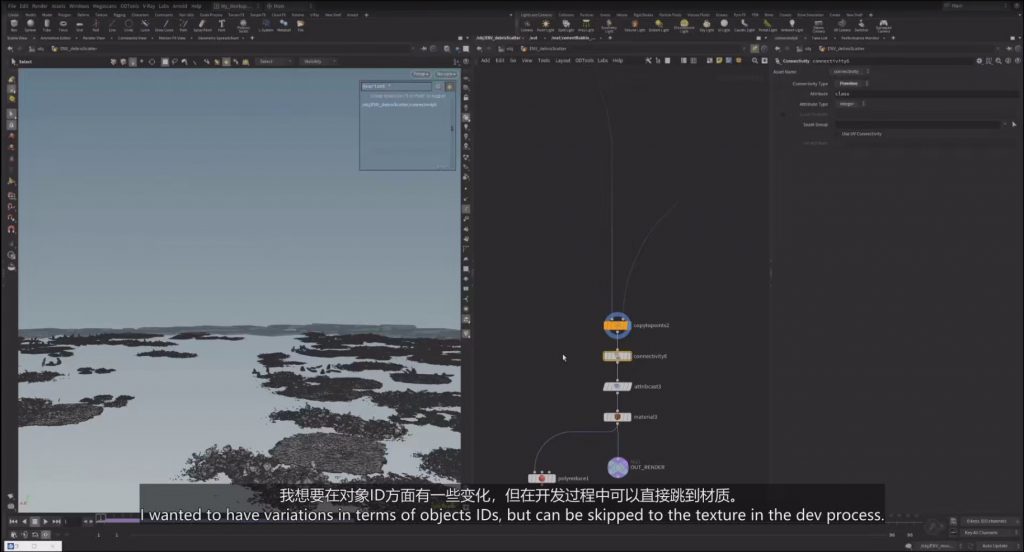
Task: Select the Sphere shelf tool
Action: tap(30, 25)
